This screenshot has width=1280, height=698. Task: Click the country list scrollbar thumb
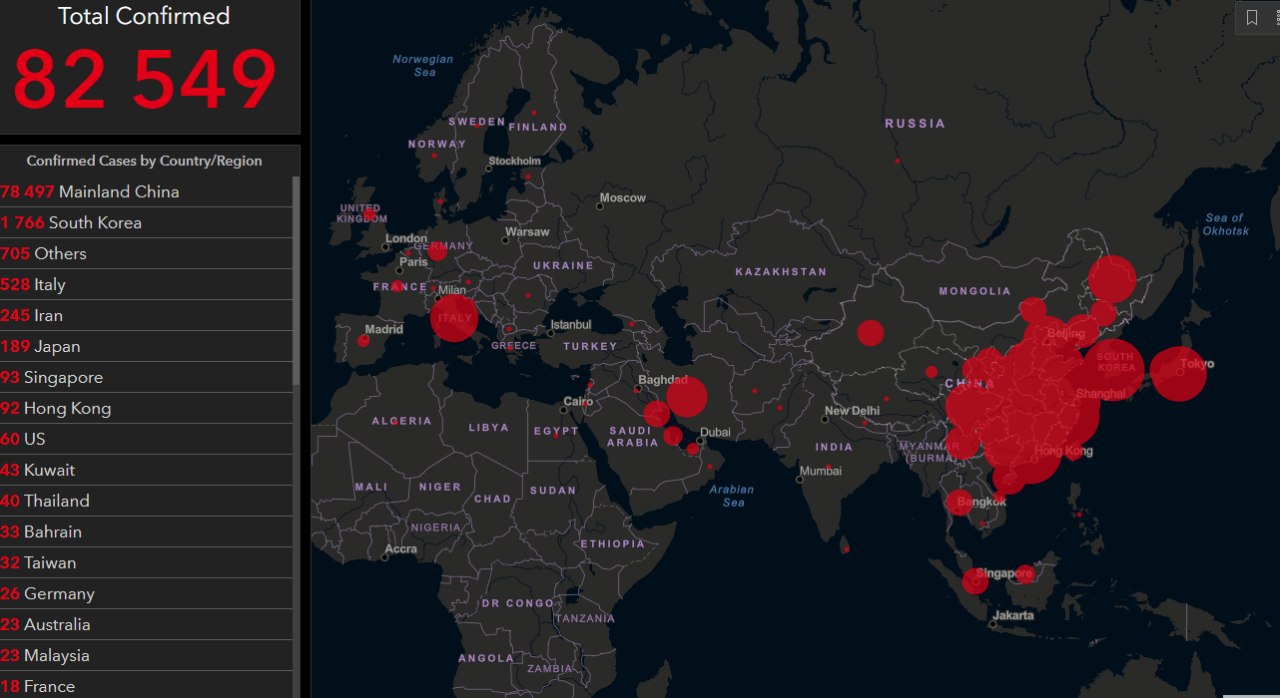pos(296,282)
